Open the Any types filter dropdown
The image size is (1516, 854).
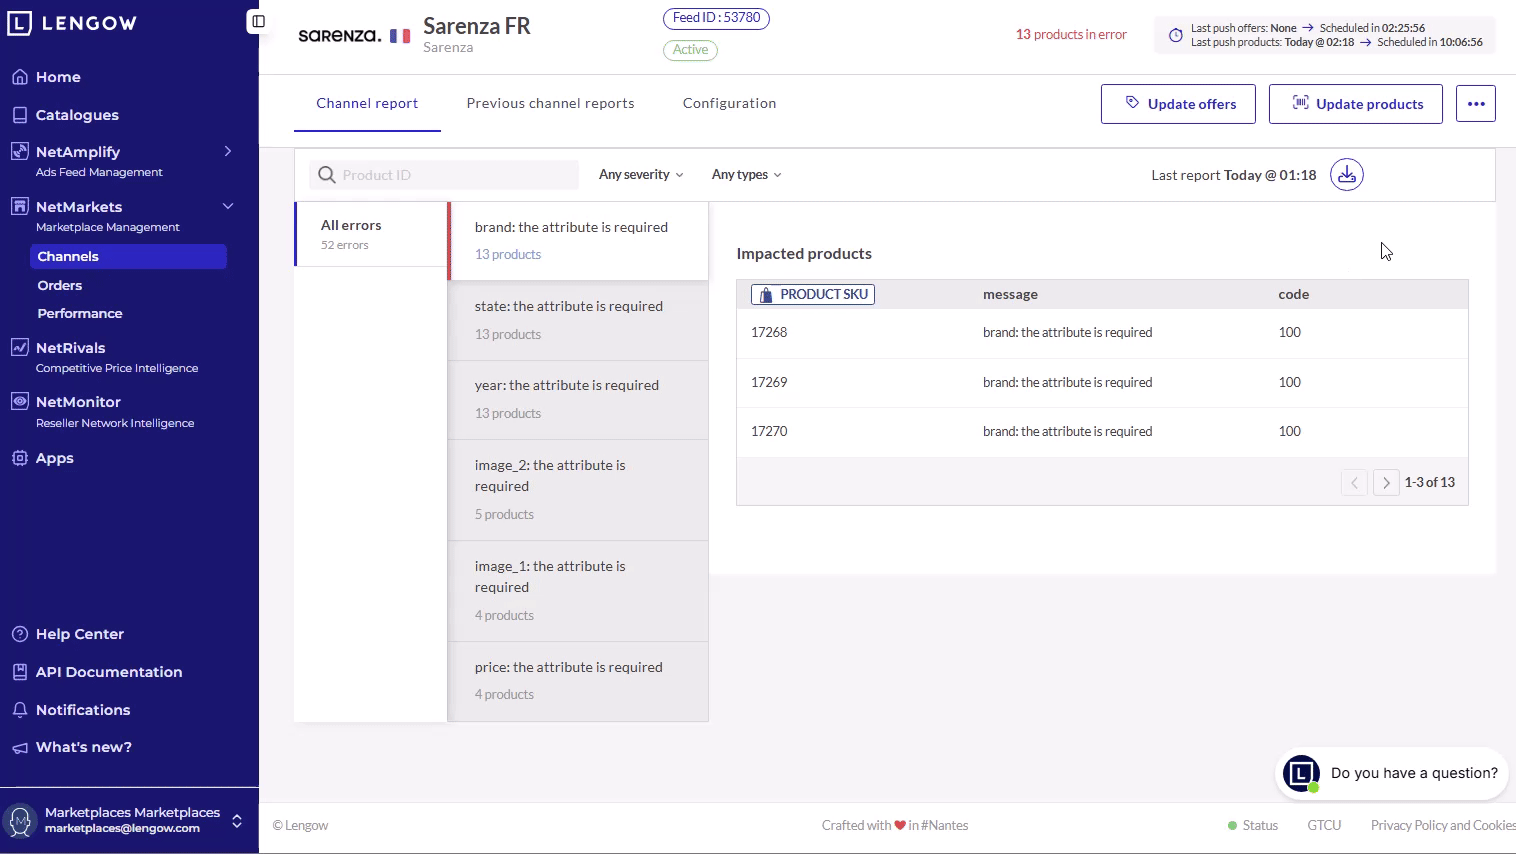pyautogui.click(x=746, y=175)
